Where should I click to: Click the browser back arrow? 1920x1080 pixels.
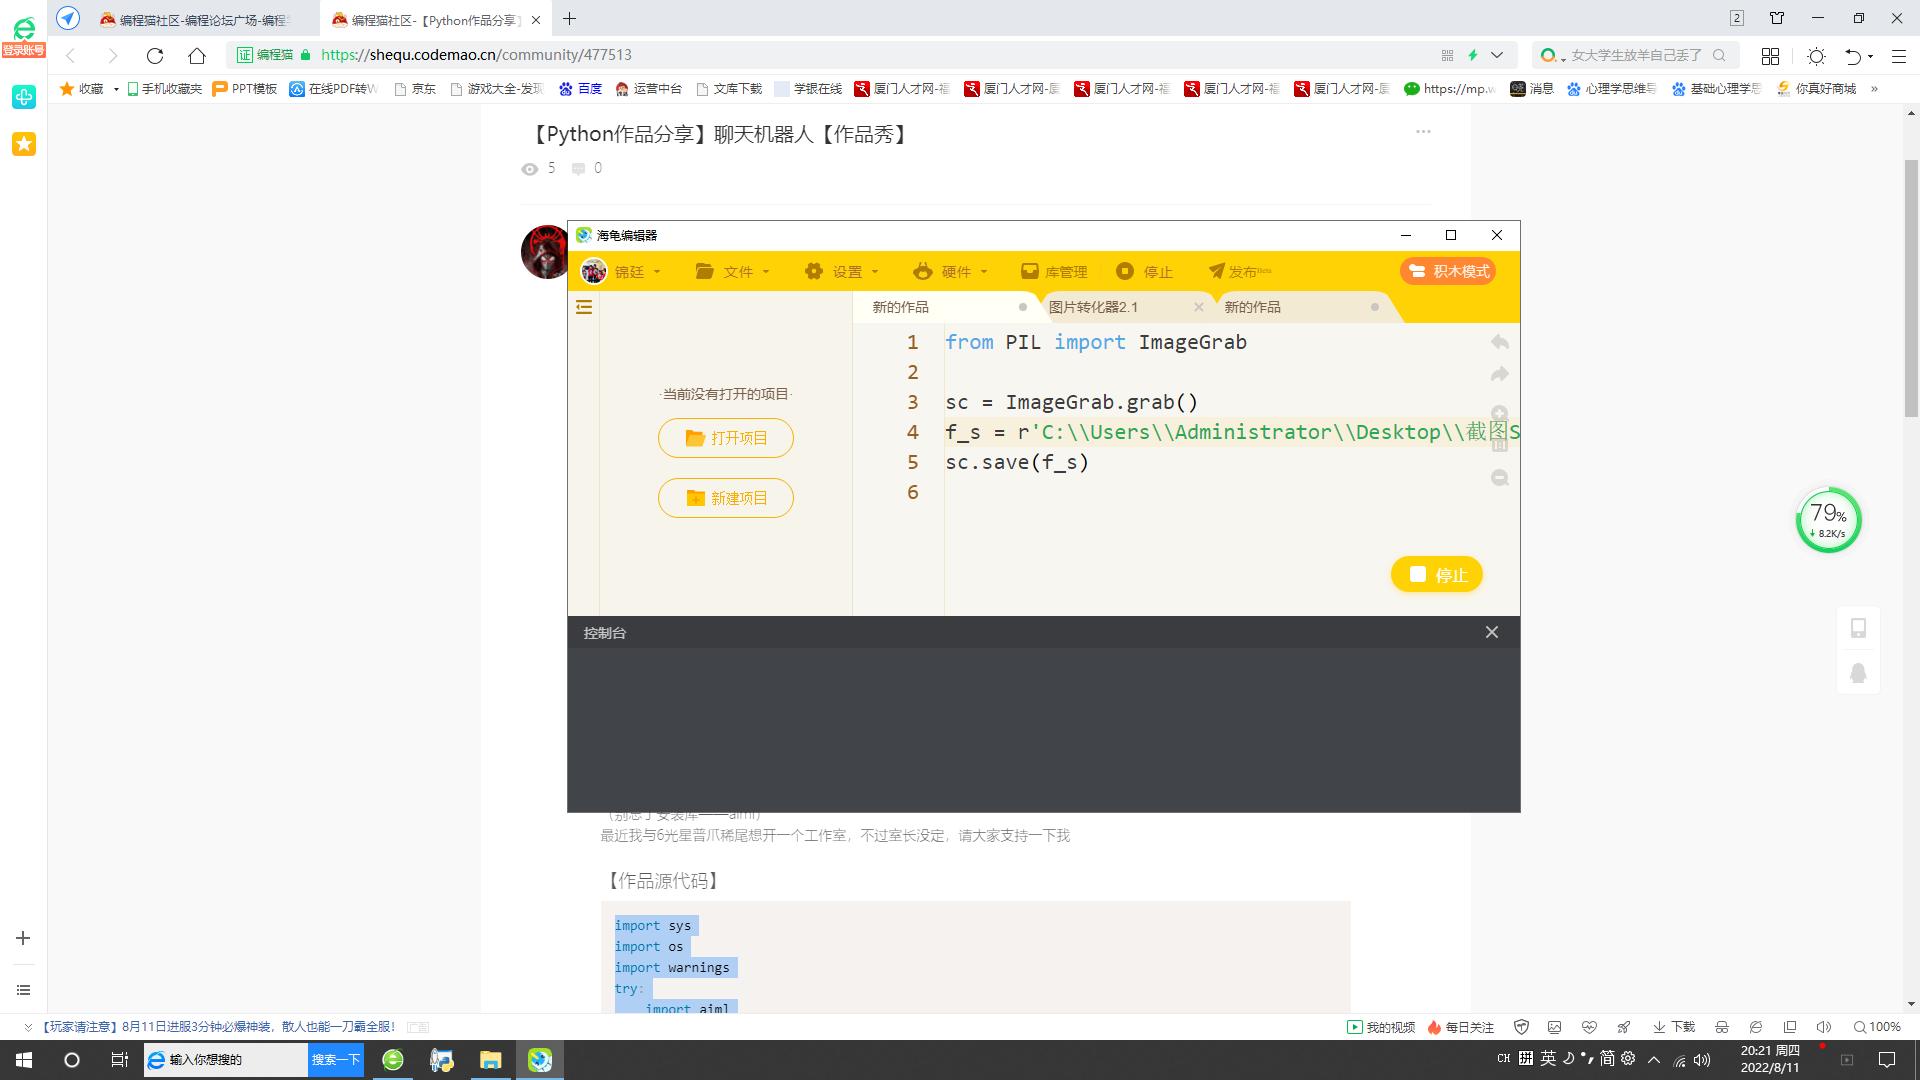(71, 55)
